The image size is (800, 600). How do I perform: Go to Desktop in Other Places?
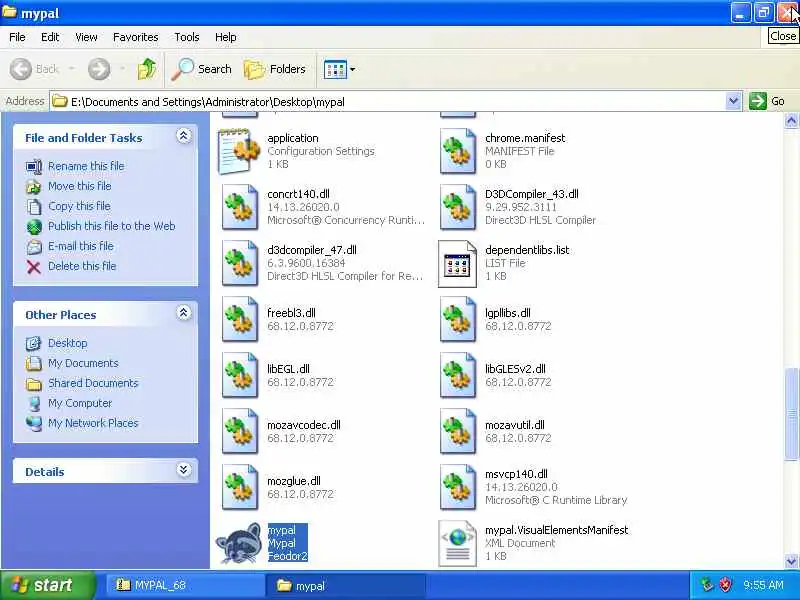coord(67,343)
